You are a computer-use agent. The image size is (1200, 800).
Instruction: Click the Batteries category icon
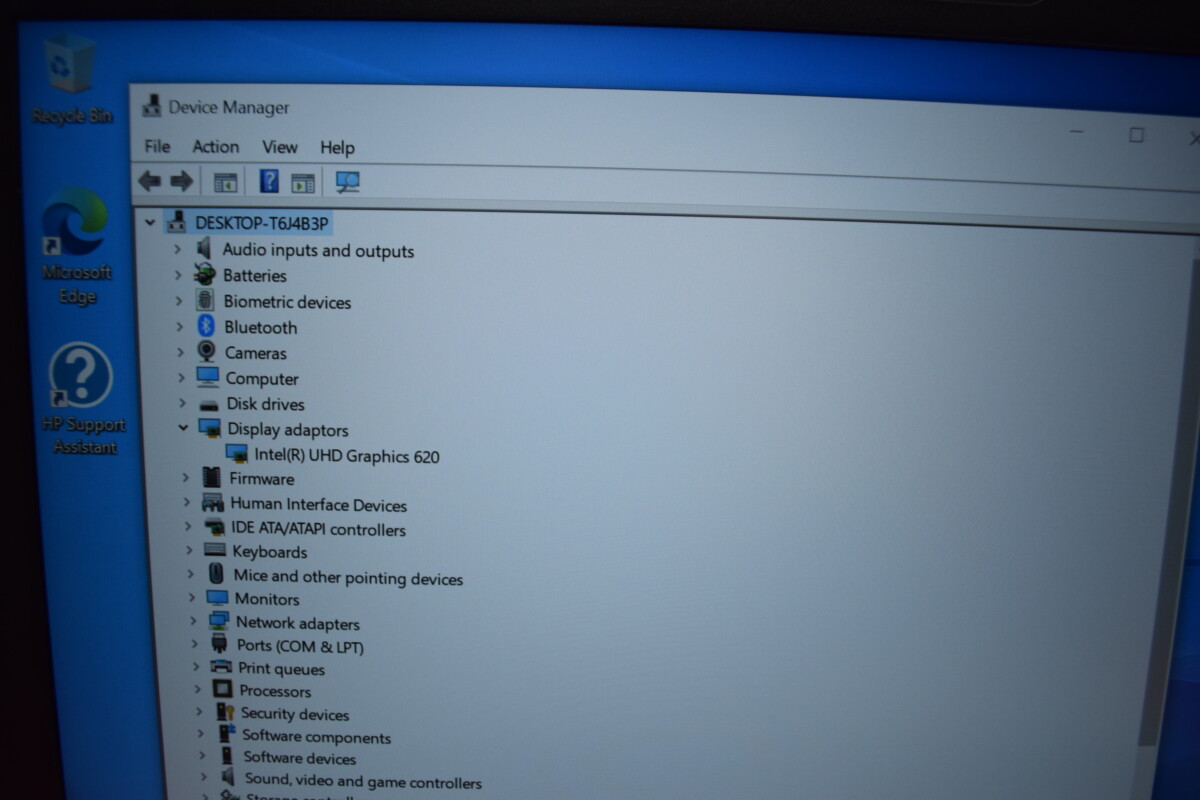pyautogui.click(x=205, y=275)
